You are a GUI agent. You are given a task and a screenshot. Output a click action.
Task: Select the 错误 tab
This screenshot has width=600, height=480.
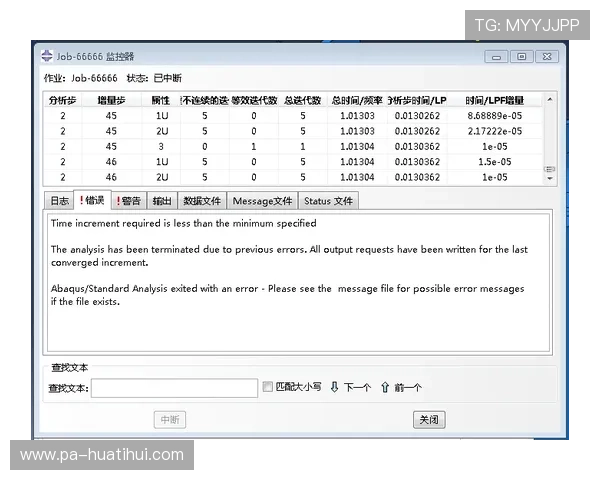coord(92,201)
